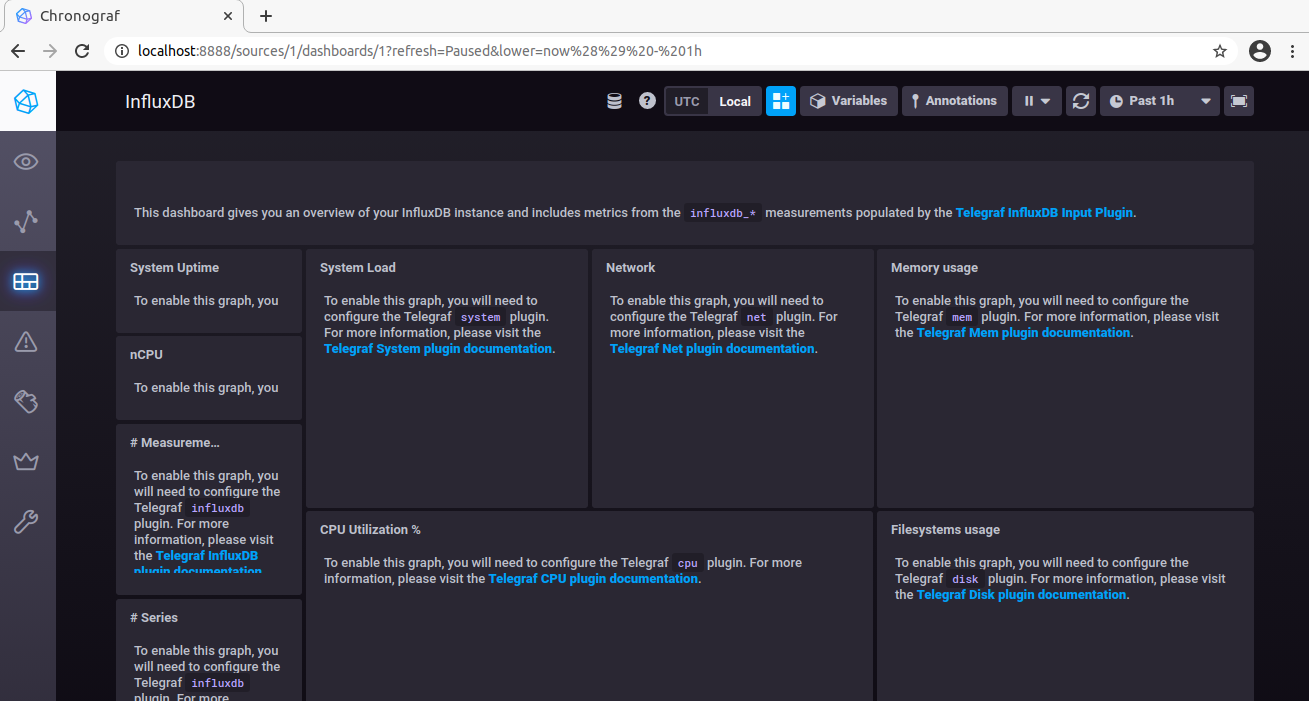The height and width of the screenshot is (701, 1309).
Task: Follow the Telegraf CPU plugin documentation link
Action: 593,579
